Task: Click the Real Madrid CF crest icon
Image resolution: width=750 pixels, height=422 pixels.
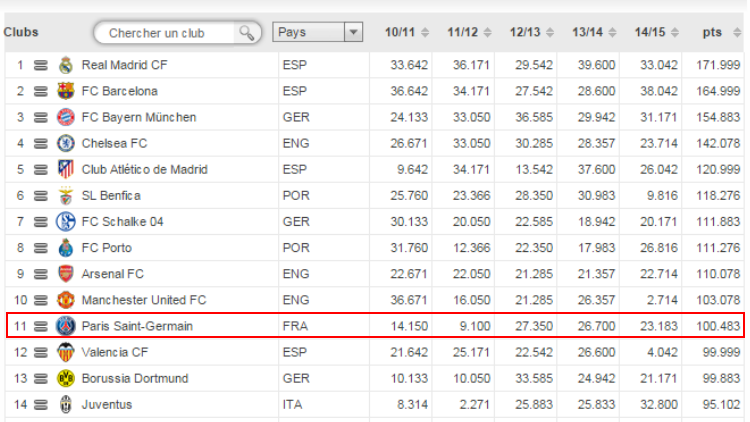Action: (x=66, y=65)
